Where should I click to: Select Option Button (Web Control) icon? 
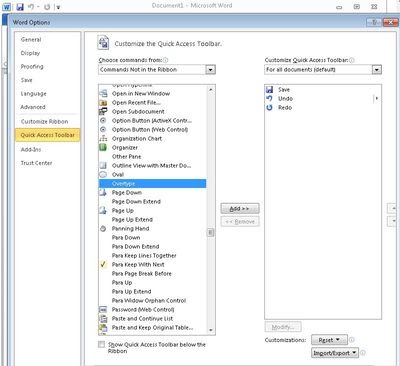103,130
